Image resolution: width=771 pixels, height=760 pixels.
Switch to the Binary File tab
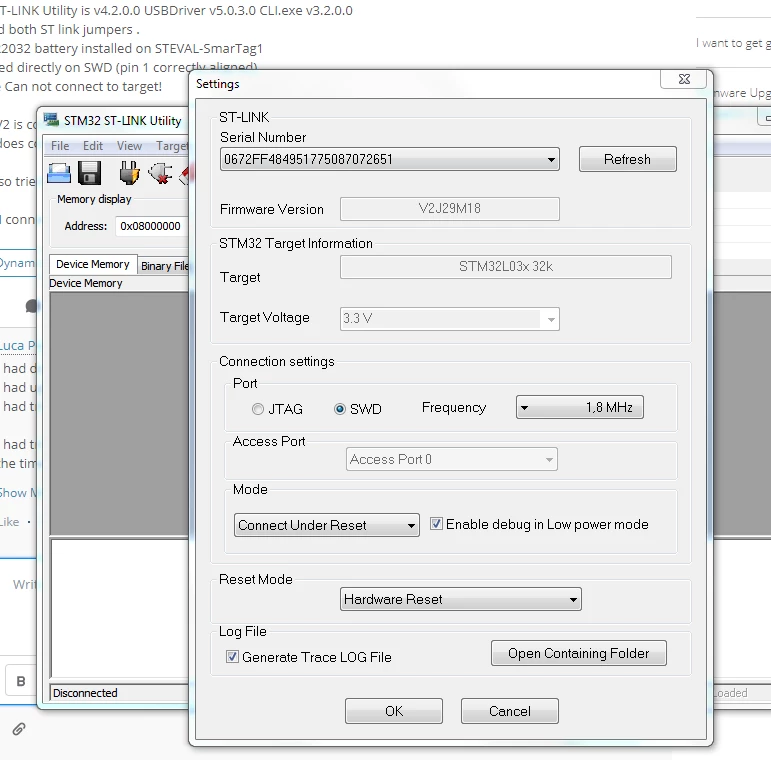[x=164, y=266]
